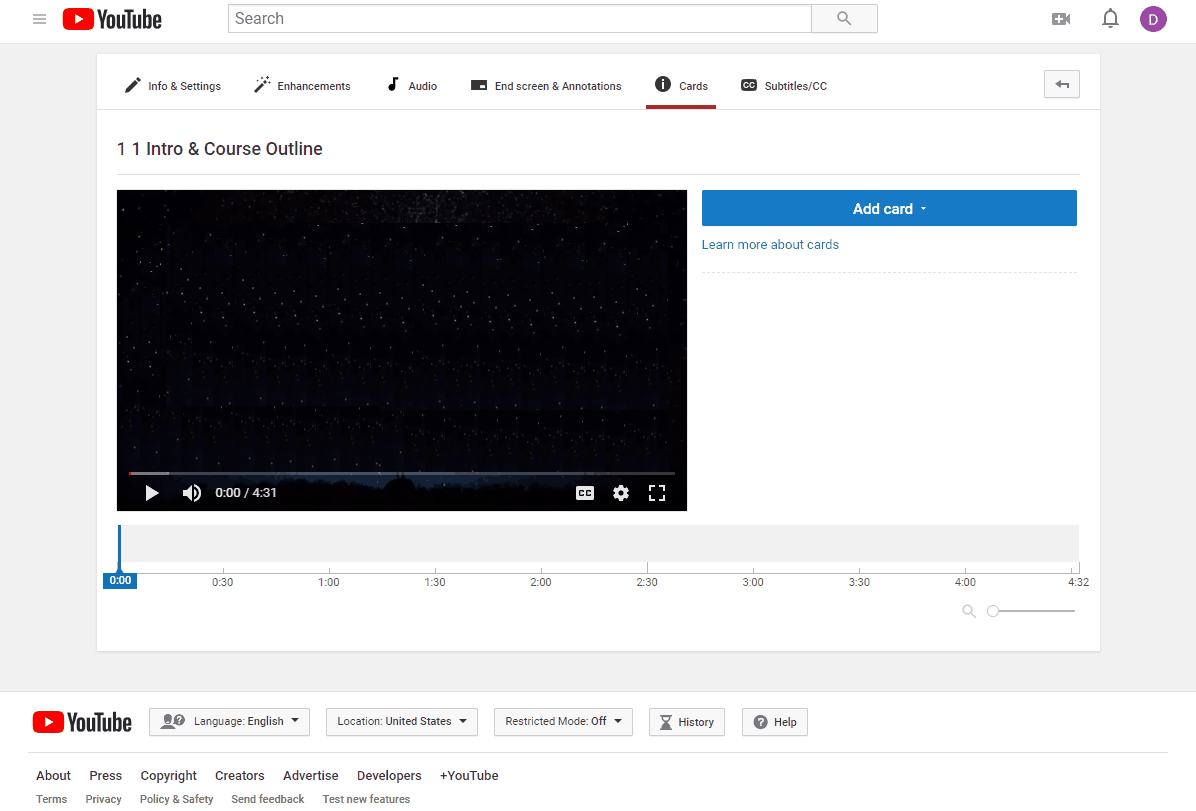Open the notifications bell
Viewport: 1196px width, 811px height.
click(1111, 18)
